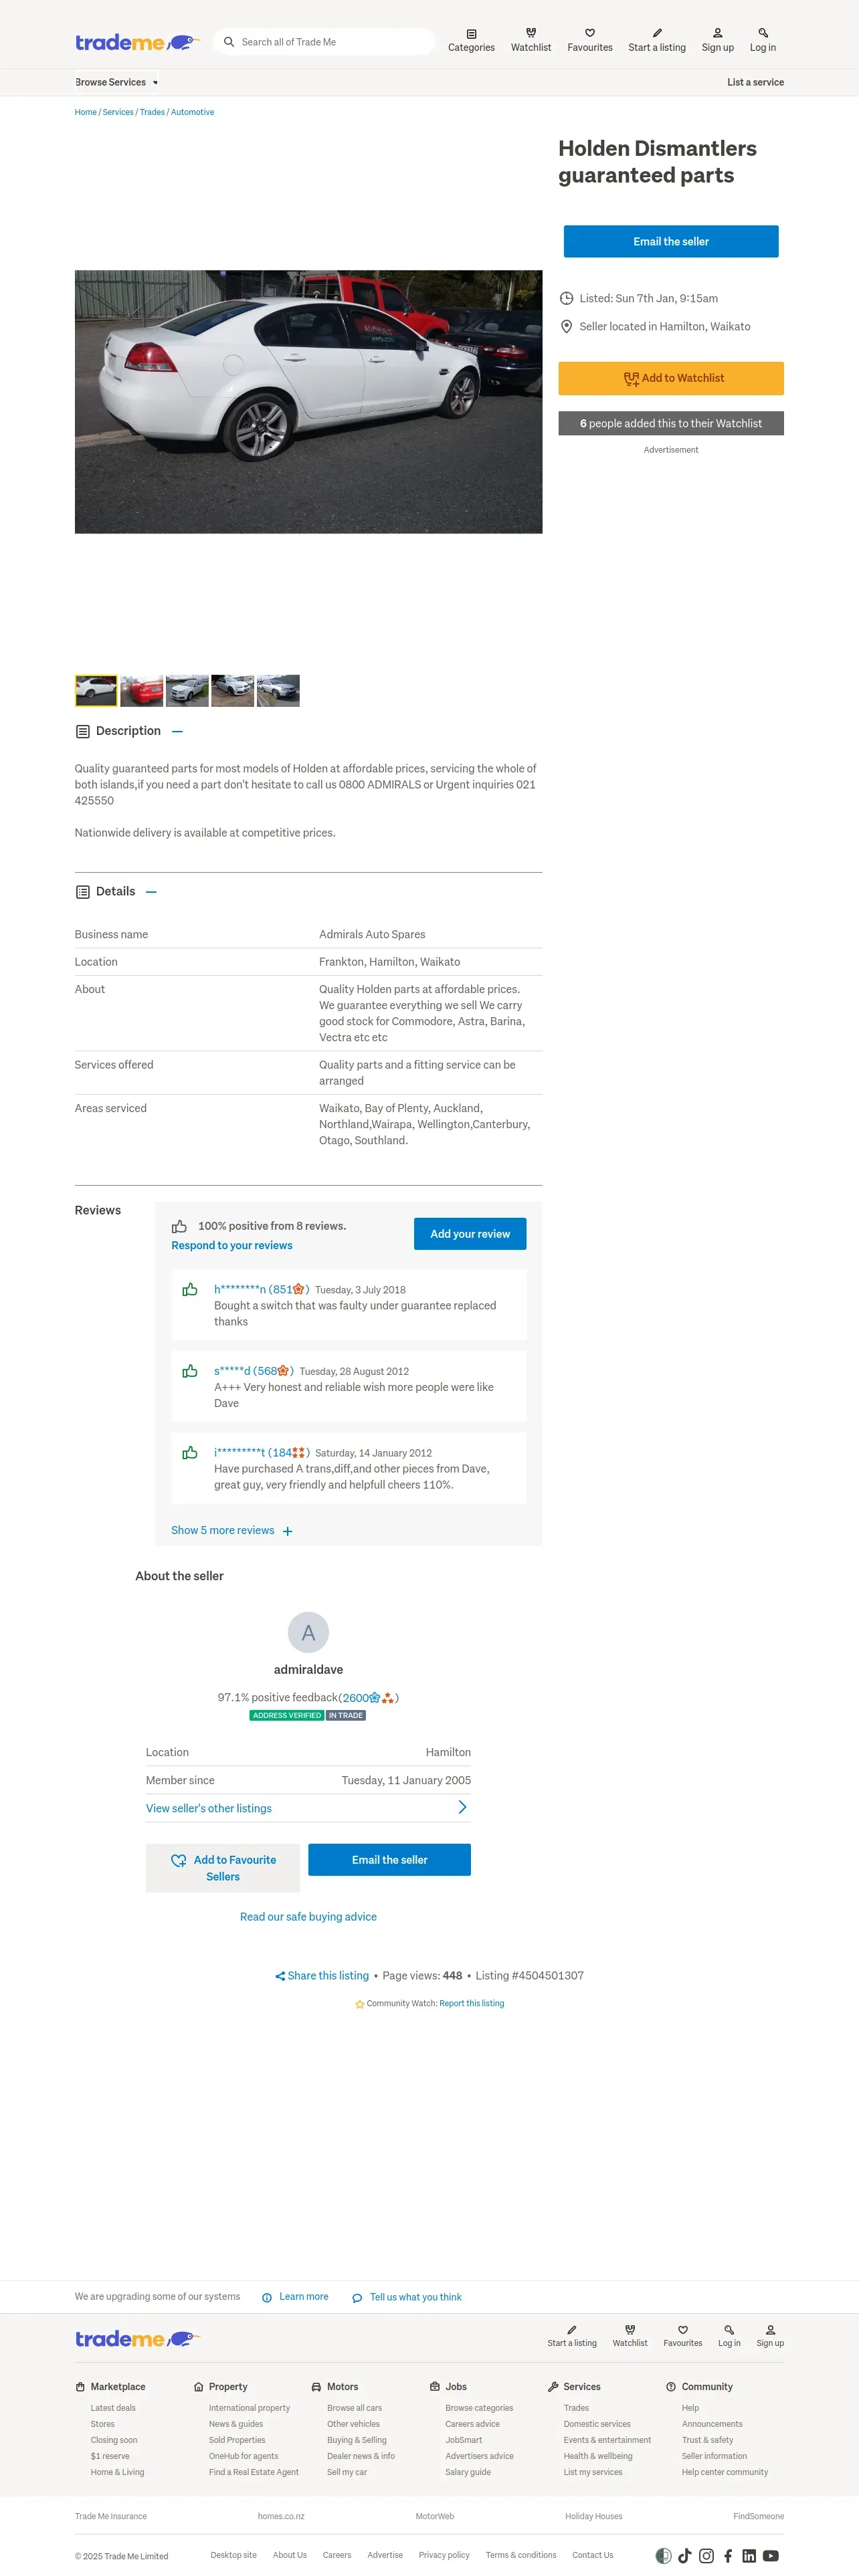859x2576 pixels.
Task: Go to Home breadcrumb
Action: pyautogui.click(x=86, y=112)
